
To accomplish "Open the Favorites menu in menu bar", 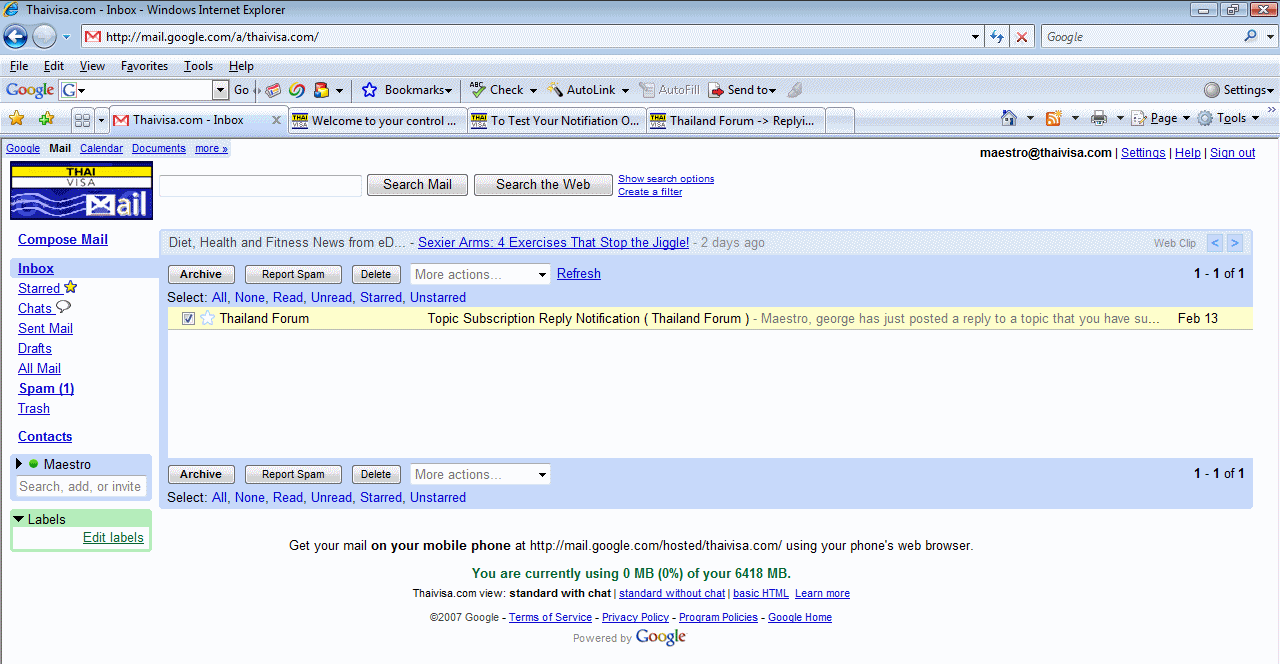I will tap(144, 66).
